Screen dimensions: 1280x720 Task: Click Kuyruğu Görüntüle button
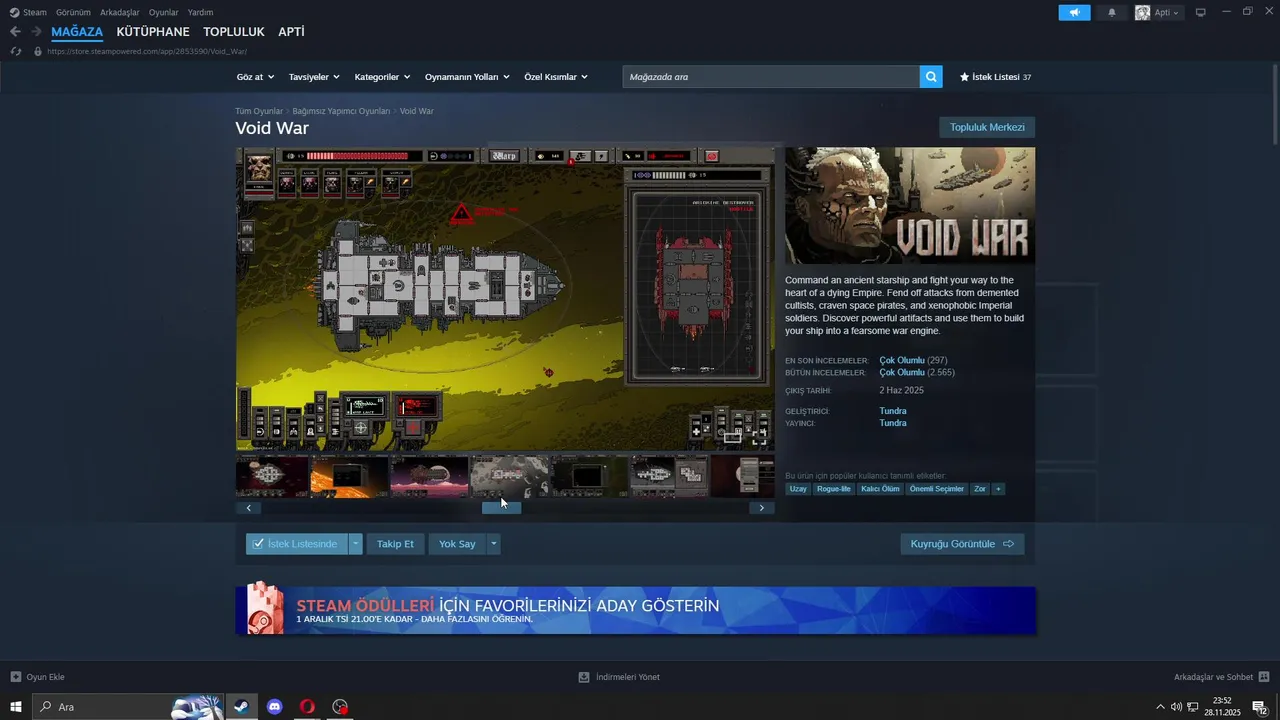coord(962,544)
